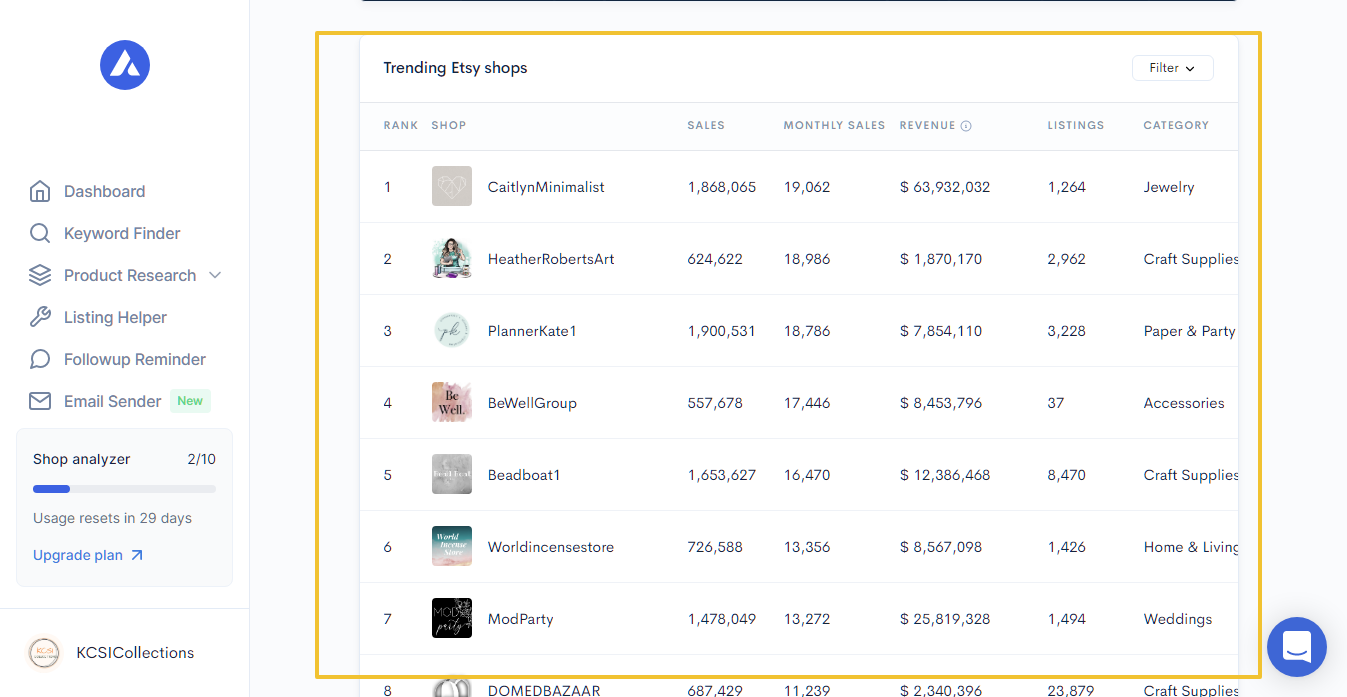
Task: Click the Keyword Finder magnifier icon
Action: pyautogui.click(x=40, y=233)
